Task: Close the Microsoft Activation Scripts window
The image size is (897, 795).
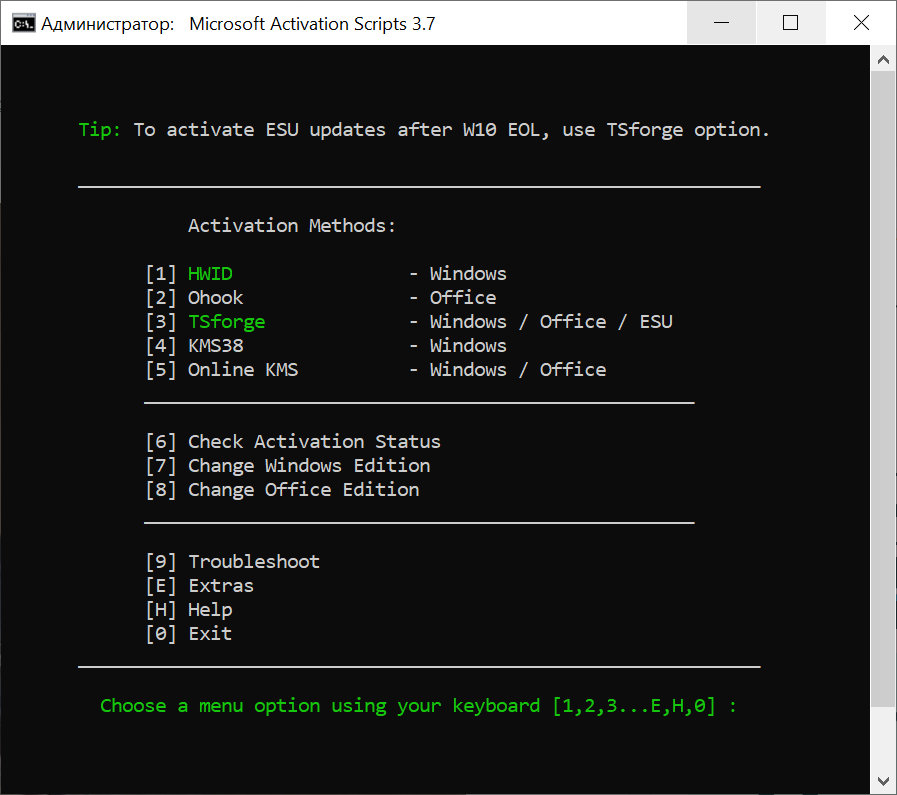Action: 861,23
